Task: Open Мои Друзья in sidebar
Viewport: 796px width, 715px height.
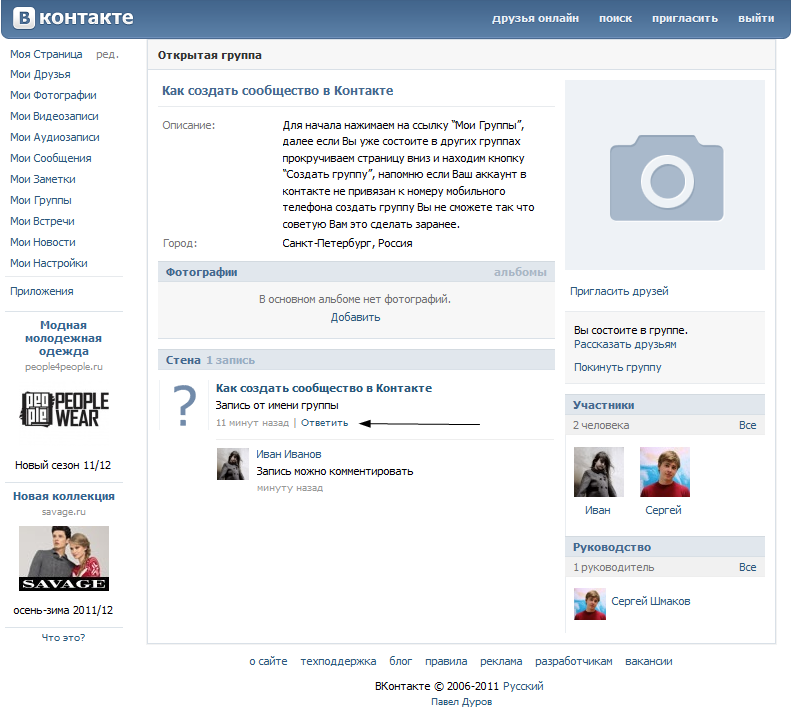Action: tap(41, 75)
